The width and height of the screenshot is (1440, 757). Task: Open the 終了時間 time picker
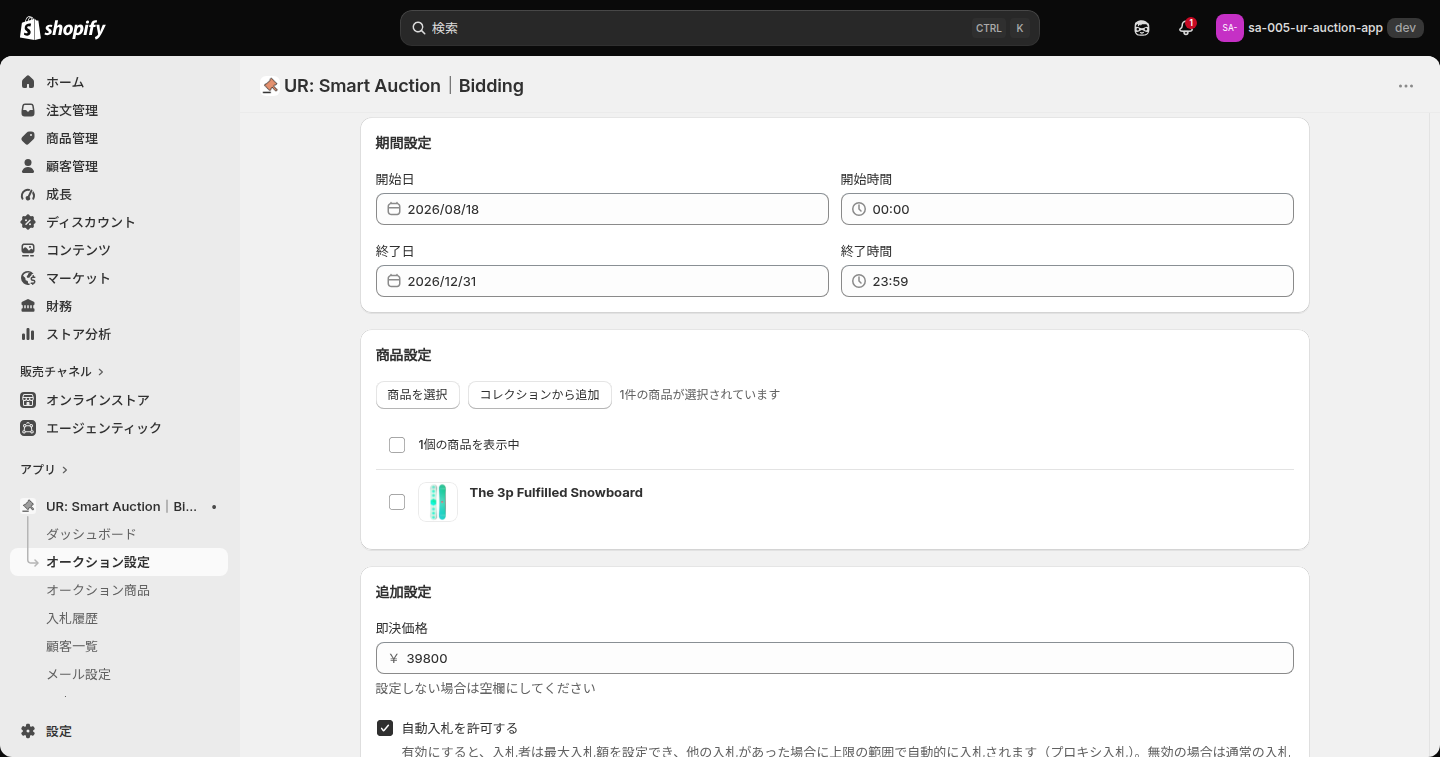pyautogui.click(x=1067, y=281)
